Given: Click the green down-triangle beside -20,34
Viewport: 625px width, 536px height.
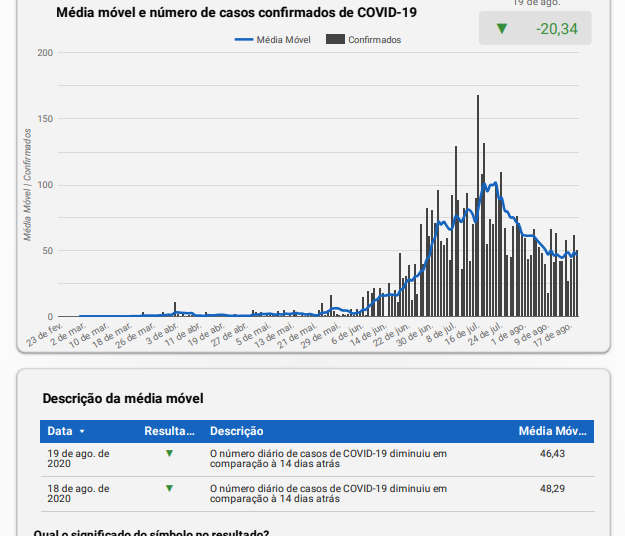Looking at the screenshot, I should coord(501,28).
